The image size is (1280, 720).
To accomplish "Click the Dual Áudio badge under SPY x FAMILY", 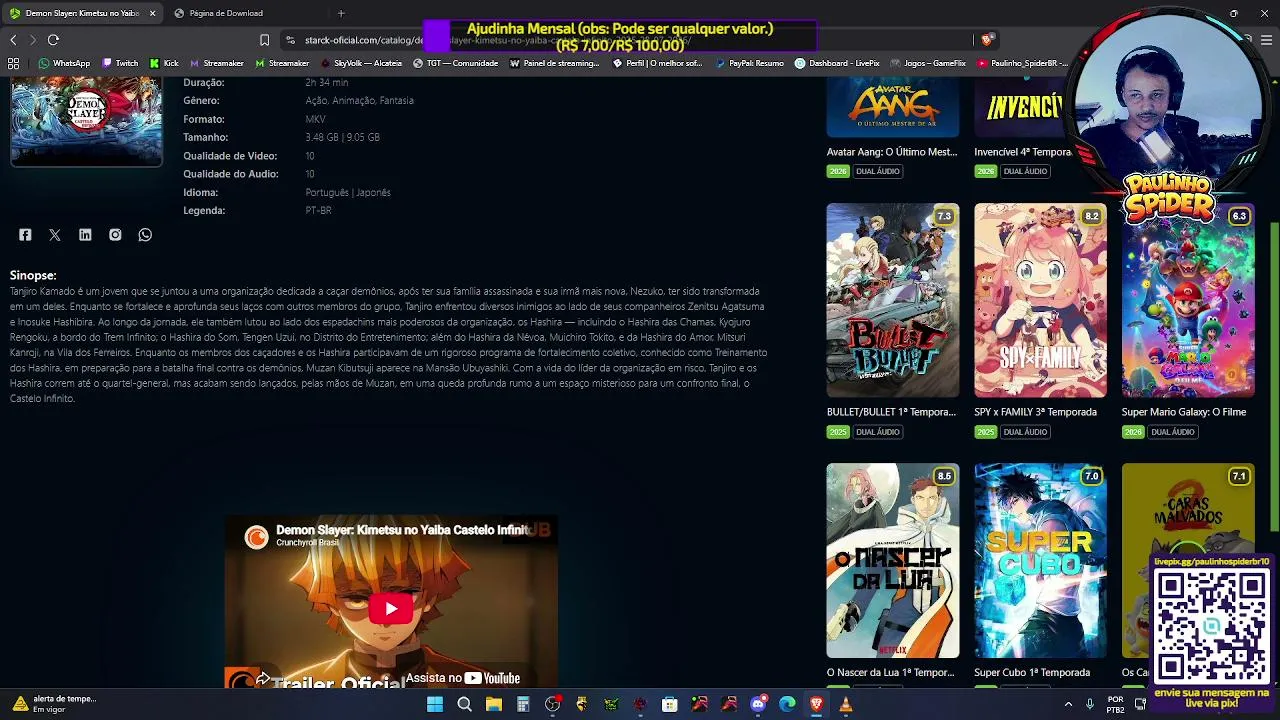I will click(1025, 432).
